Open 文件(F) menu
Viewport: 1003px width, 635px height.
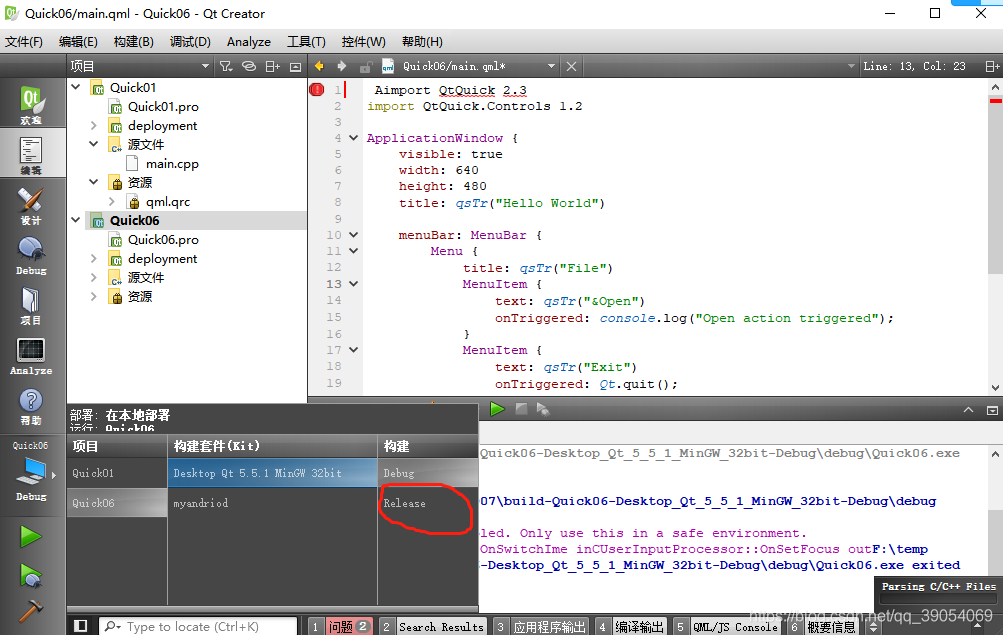click(24, 42)
